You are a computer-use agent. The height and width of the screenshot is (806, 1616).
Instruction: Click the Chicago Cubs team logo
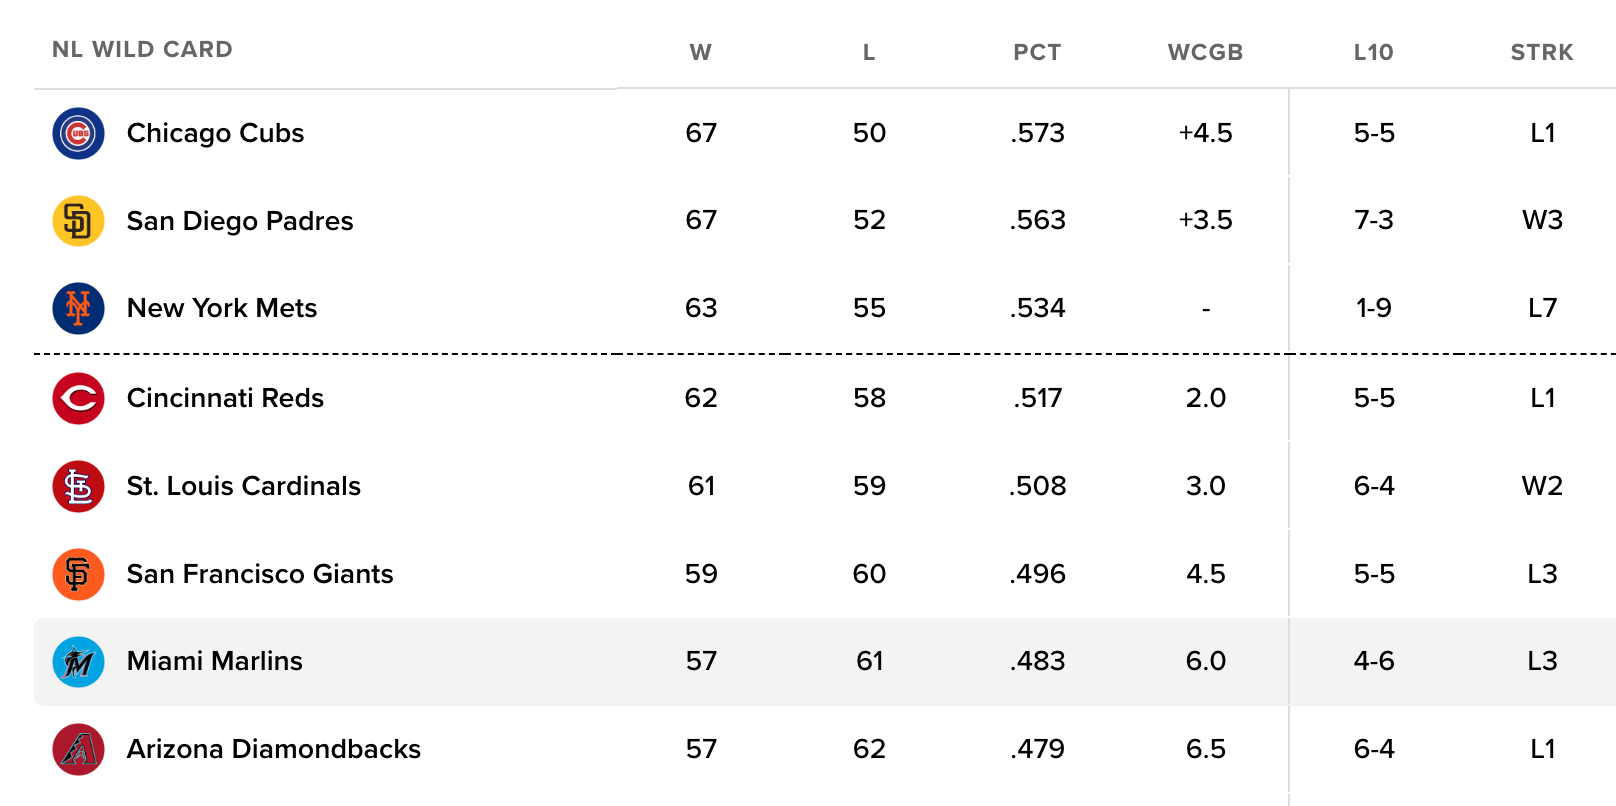point(78,133)
